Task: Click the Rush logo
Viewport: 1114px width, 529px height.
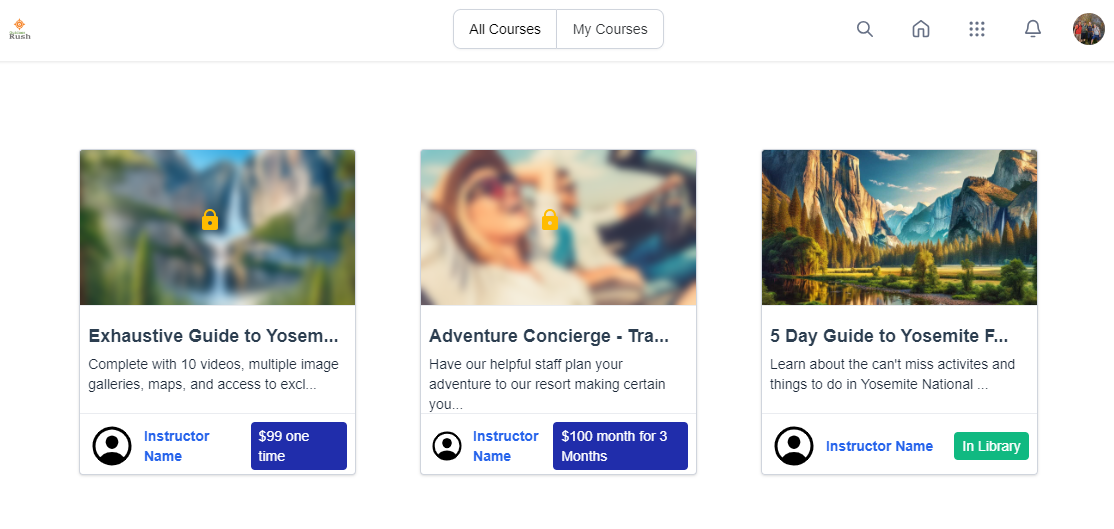Action: (20, 29)
